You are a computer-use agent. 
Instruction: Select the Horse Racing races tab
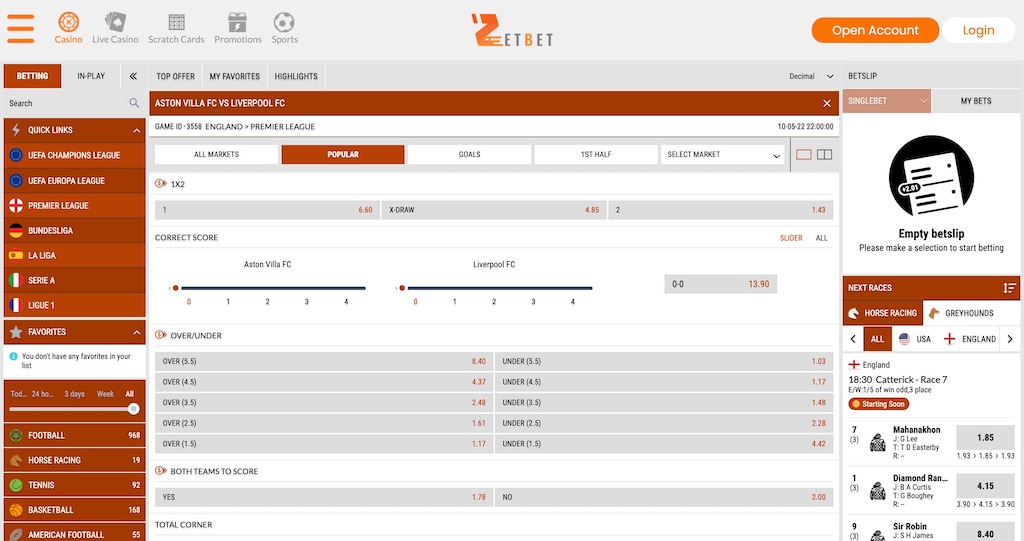click(x=883, y=313)
